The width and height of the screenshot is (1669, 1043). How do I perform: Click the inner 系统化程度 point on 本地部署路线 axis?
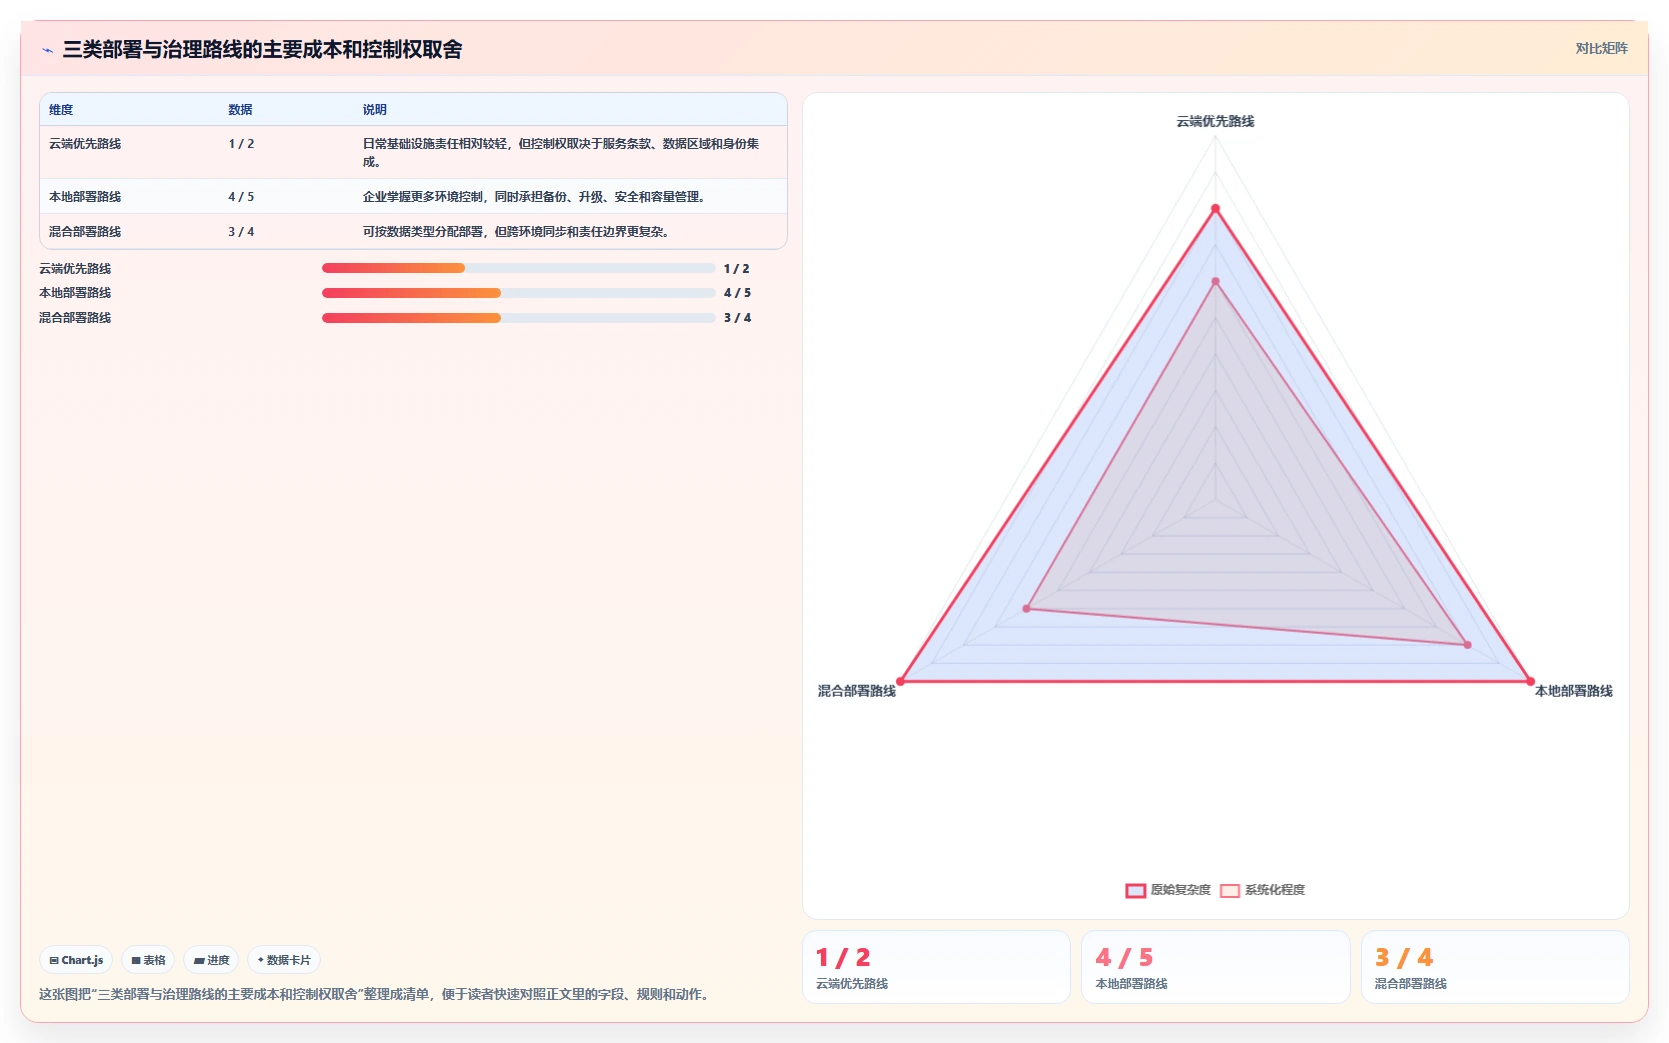[x=1467, y=645]
